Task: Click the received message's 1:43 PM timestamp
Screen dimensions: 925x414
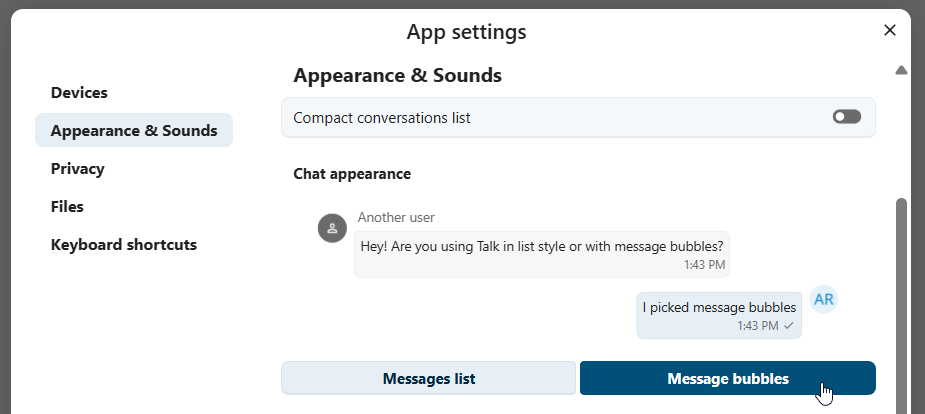Action: click(705, 265)
